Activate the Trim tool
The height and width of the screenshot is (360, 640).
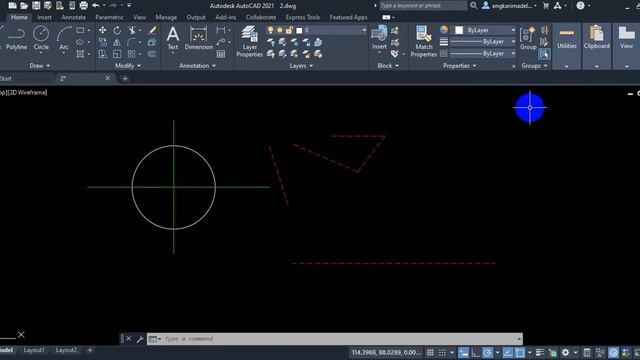[x=132, y=30]
